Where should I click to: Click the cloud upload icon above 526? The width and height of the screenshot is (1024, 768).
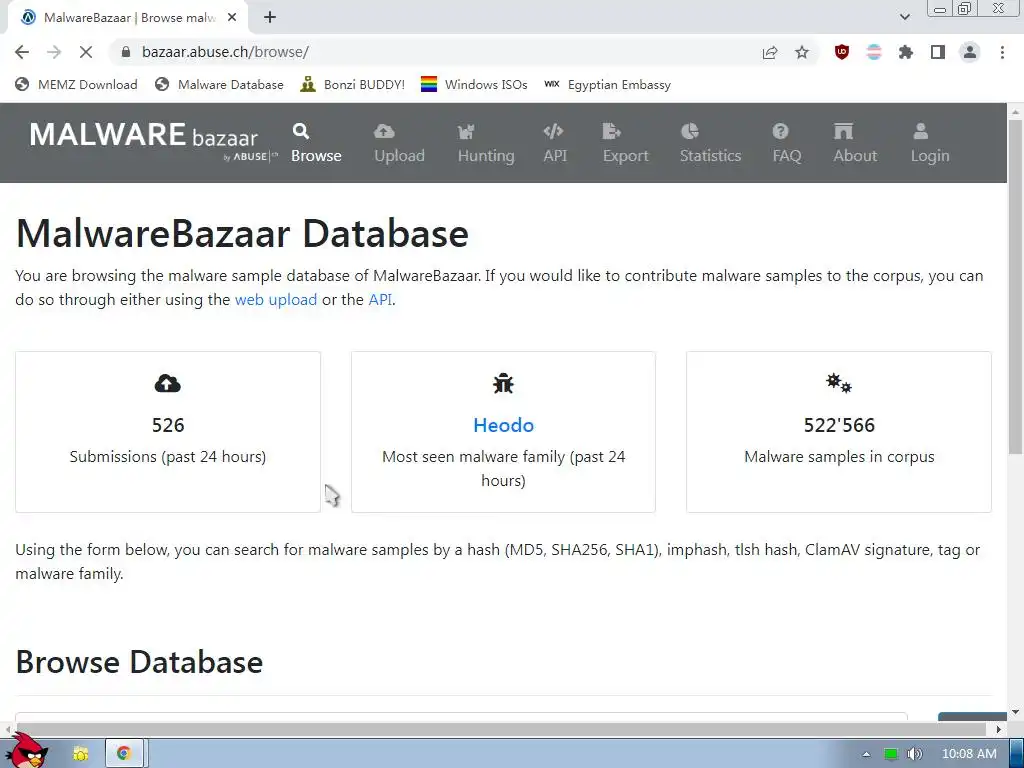168,383
